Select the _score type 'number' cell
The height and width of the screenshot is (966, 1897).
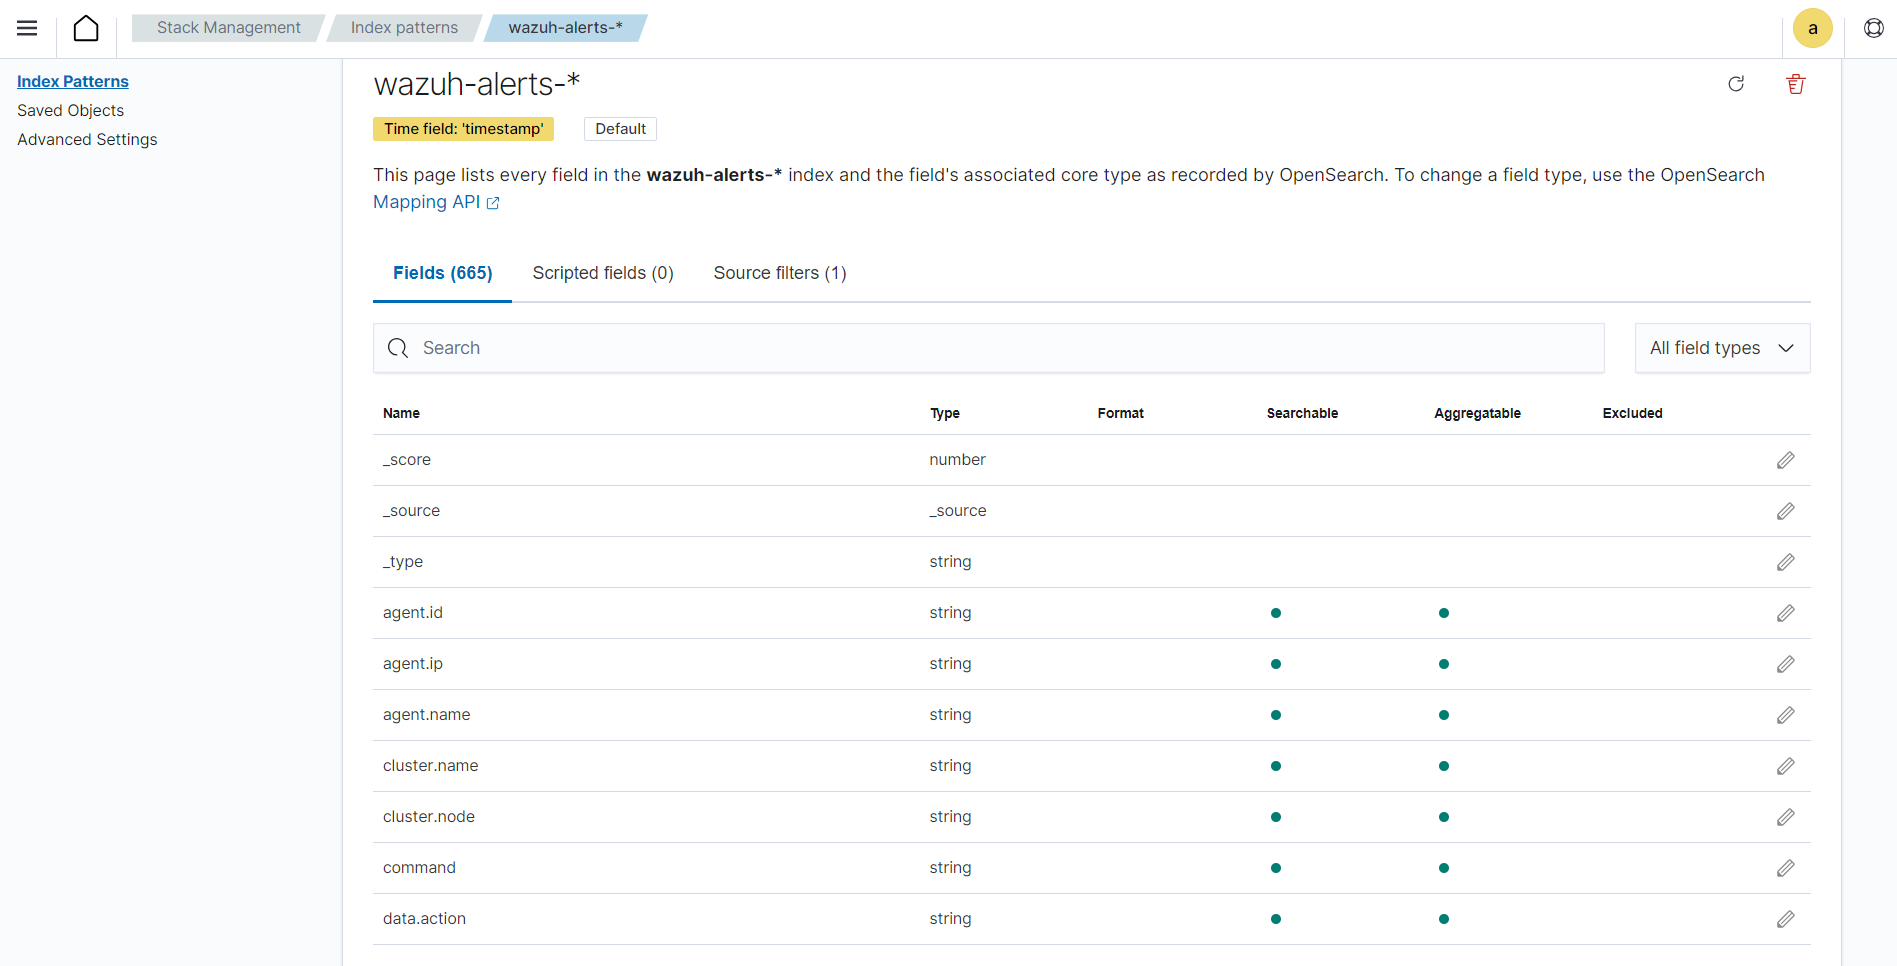[x=957, y=460]
